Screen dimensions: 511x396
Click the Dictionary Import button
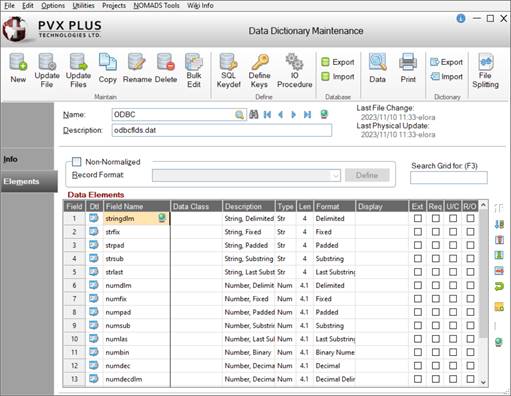[x=447, y=77]
